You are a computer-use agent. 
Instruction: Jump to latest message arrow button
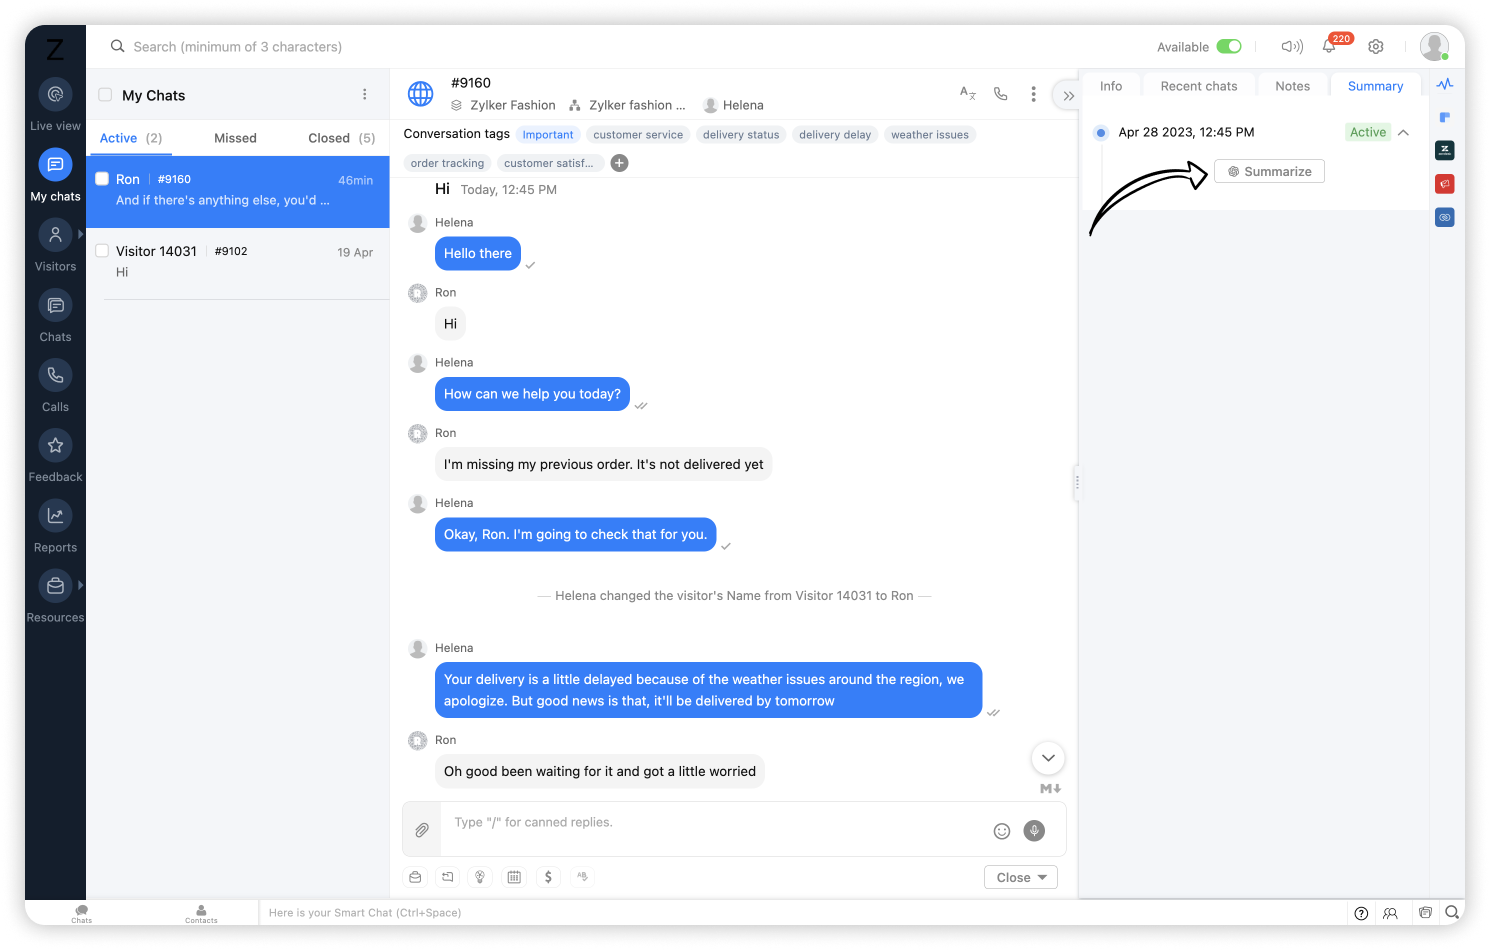point(1048,758)
